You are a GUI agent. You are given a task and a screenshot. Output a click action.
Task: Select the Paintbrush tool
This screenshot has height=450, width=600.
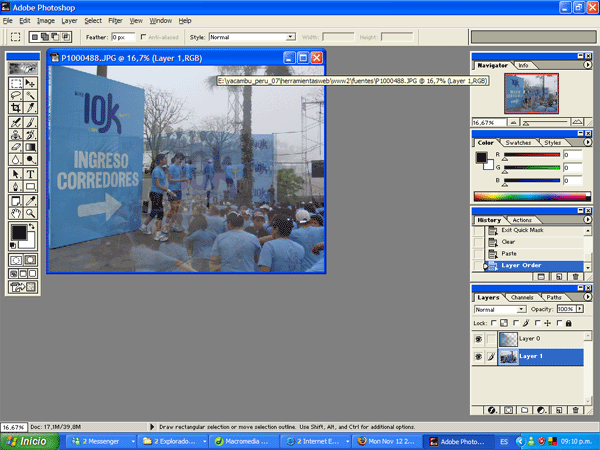[30, 122]
